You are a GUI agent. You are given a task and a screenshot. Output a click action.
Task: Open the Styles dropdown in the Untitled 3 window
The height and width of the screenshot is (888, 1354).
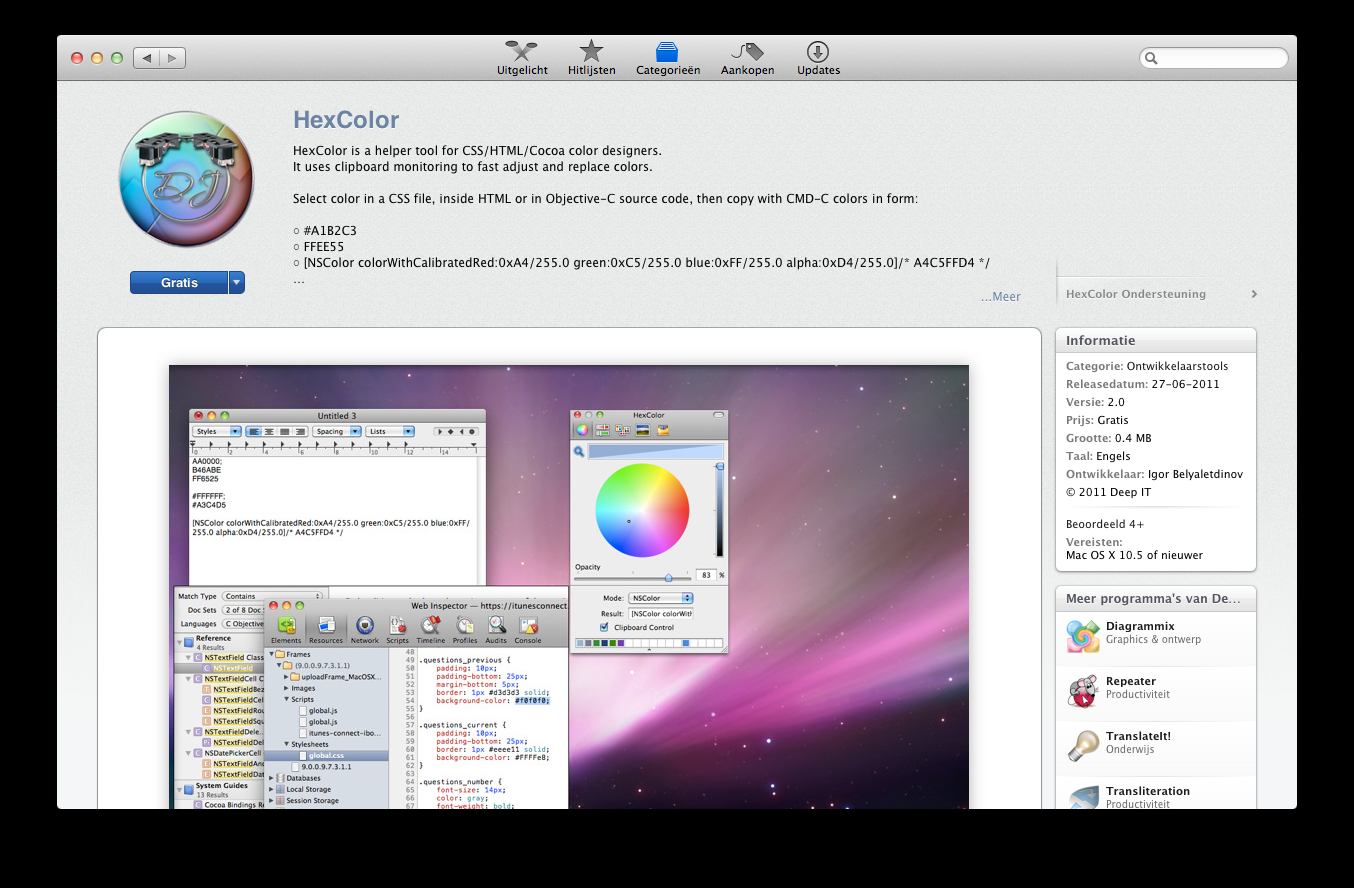(x=217, y=431)
